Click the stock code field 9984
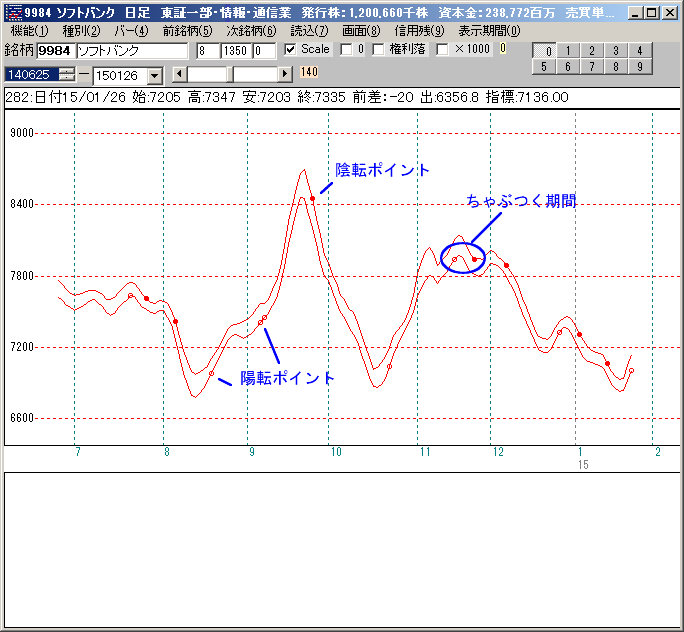Image resolution: width=684 pixels, height=632 pixels. (x=54, y=50)
